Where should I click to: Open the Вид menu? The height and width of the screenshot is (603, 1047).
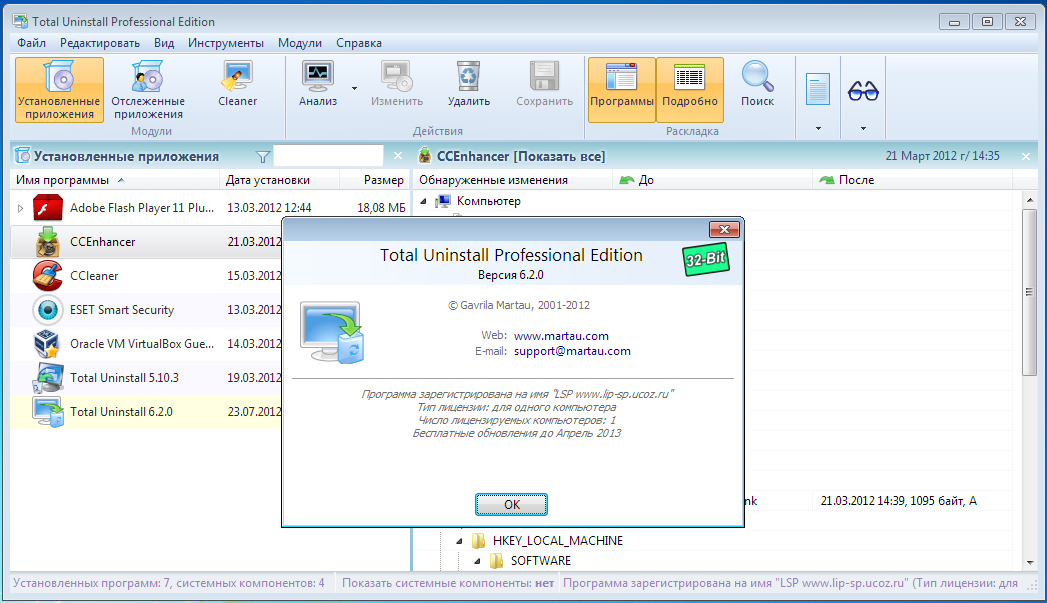click(164, 43)
